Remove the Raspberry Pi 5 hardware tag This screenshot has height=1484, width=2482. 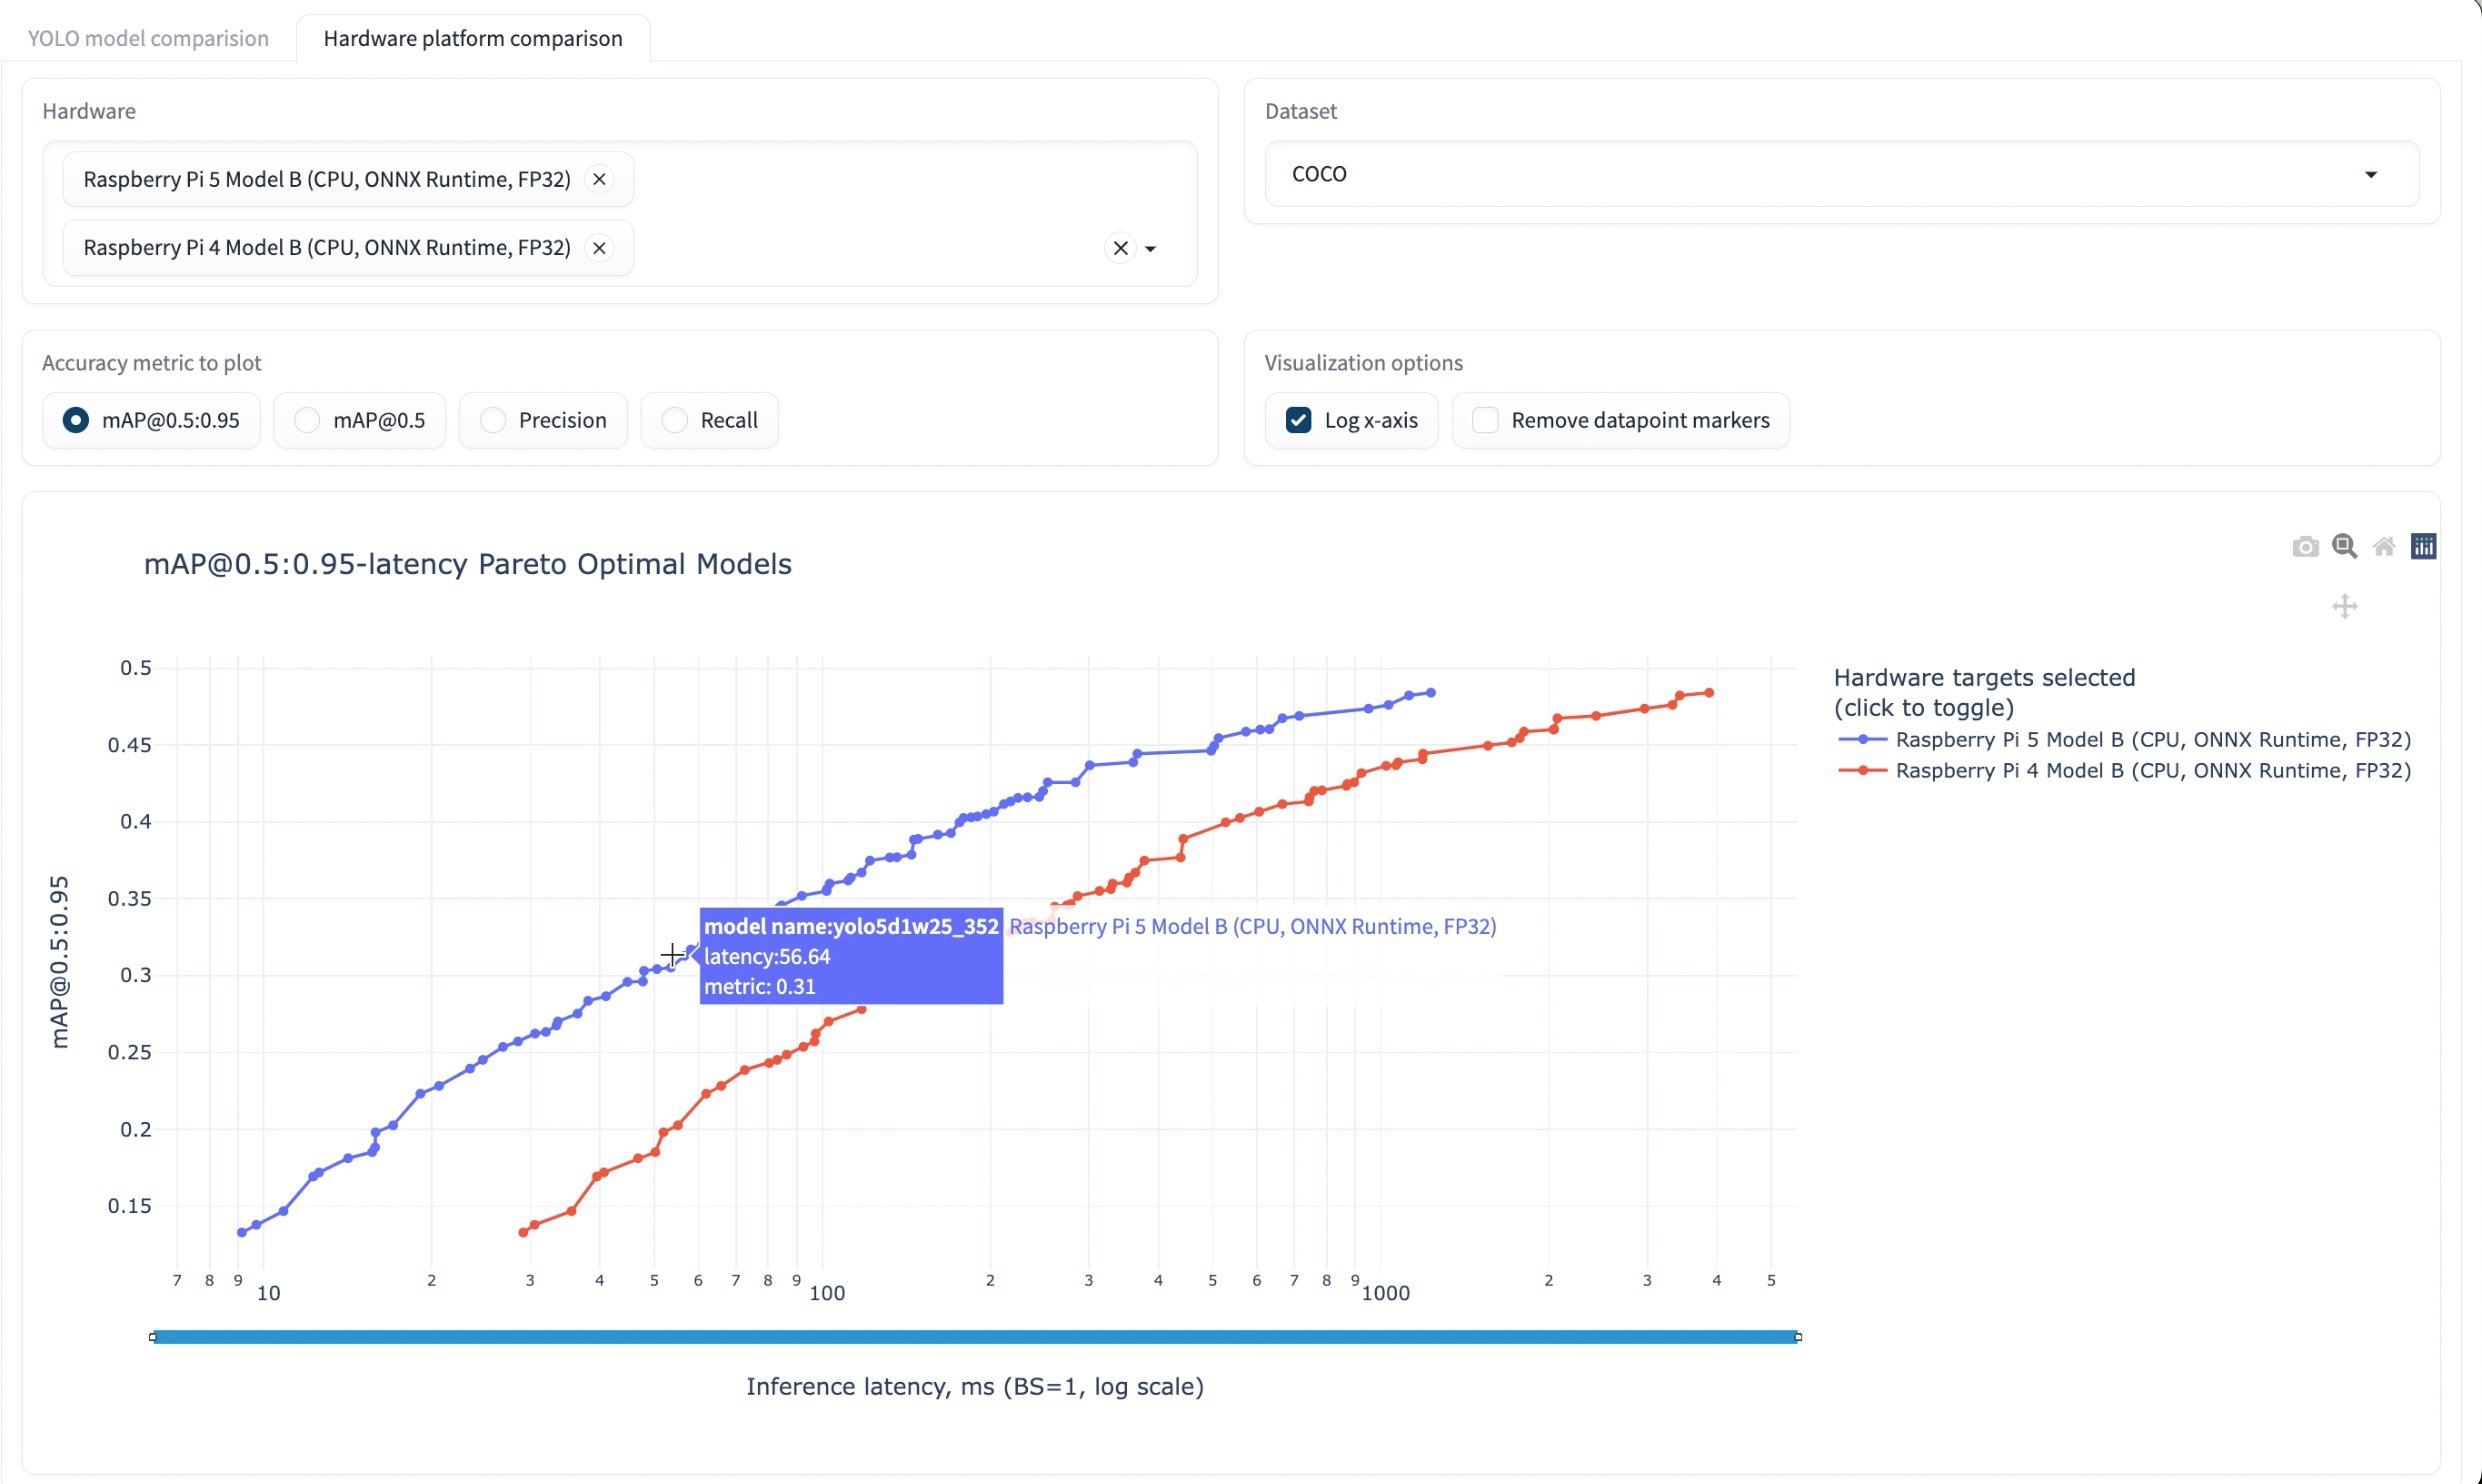(x=599, y=179)
